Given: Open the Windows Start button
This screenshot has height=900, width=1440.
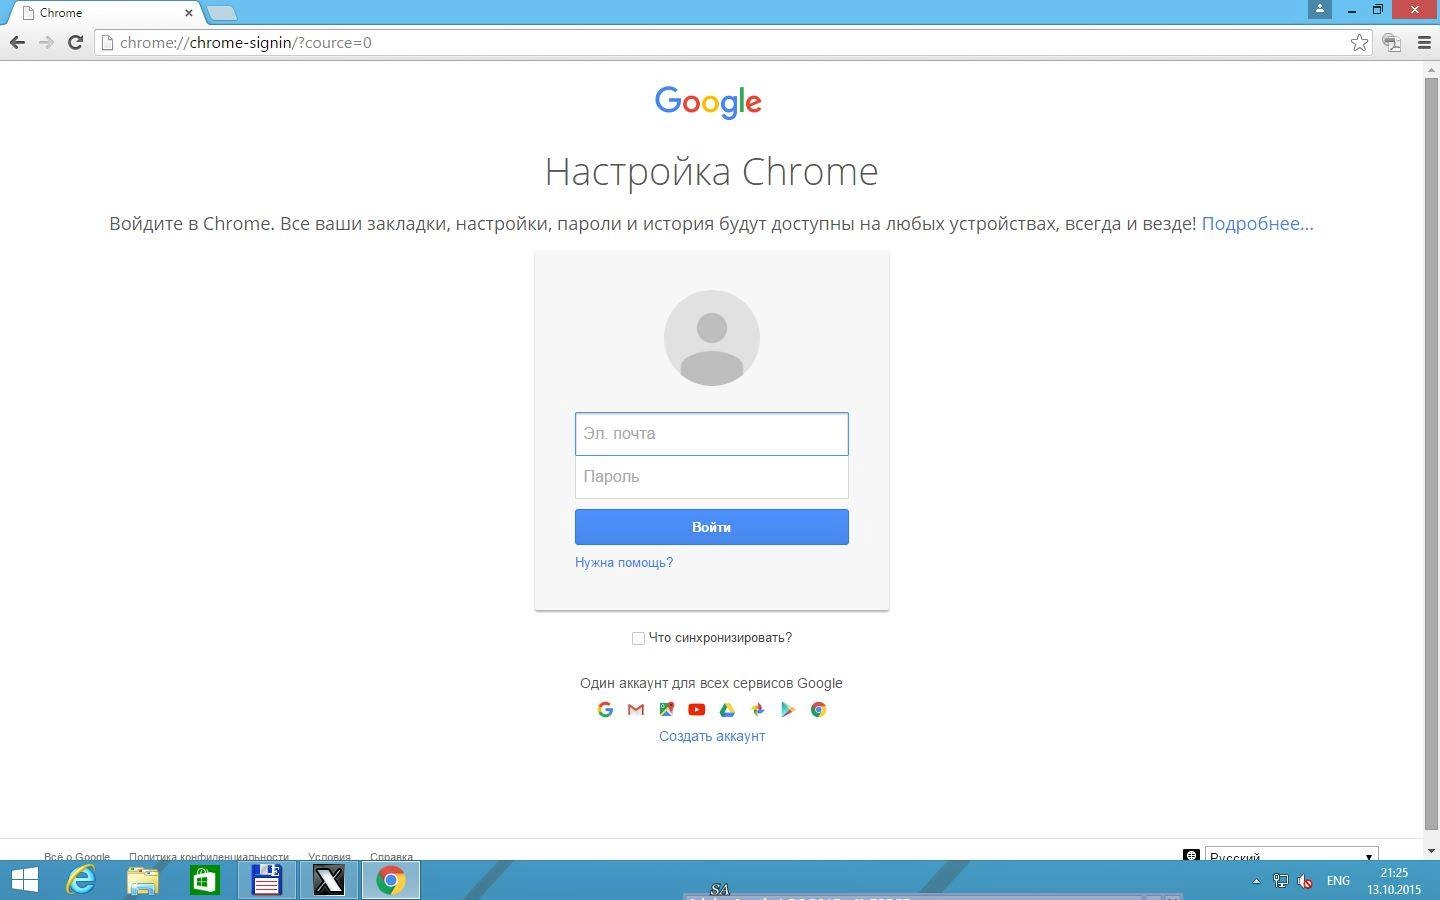Looking at the screenshot, I should coord(24,880).
